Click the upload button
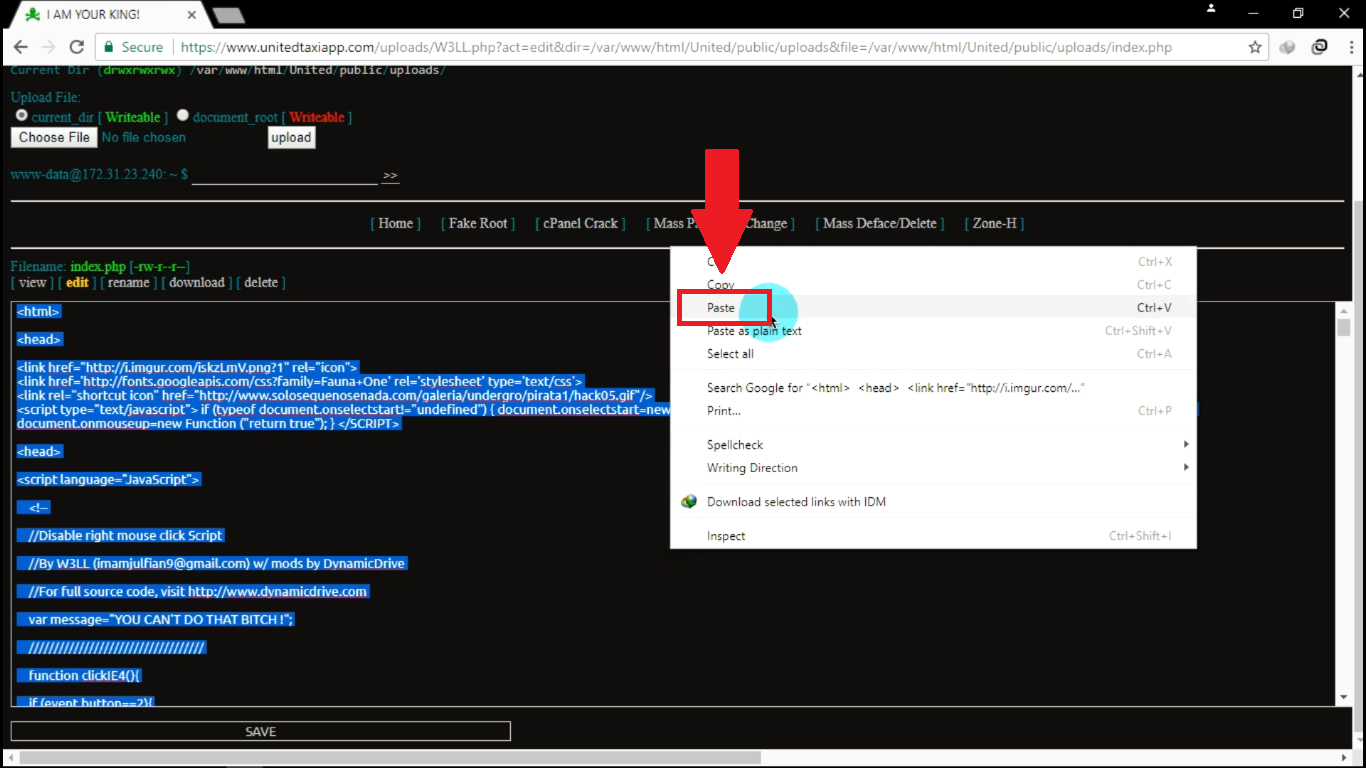This screenshot has width=1366, height=768. 291,137
